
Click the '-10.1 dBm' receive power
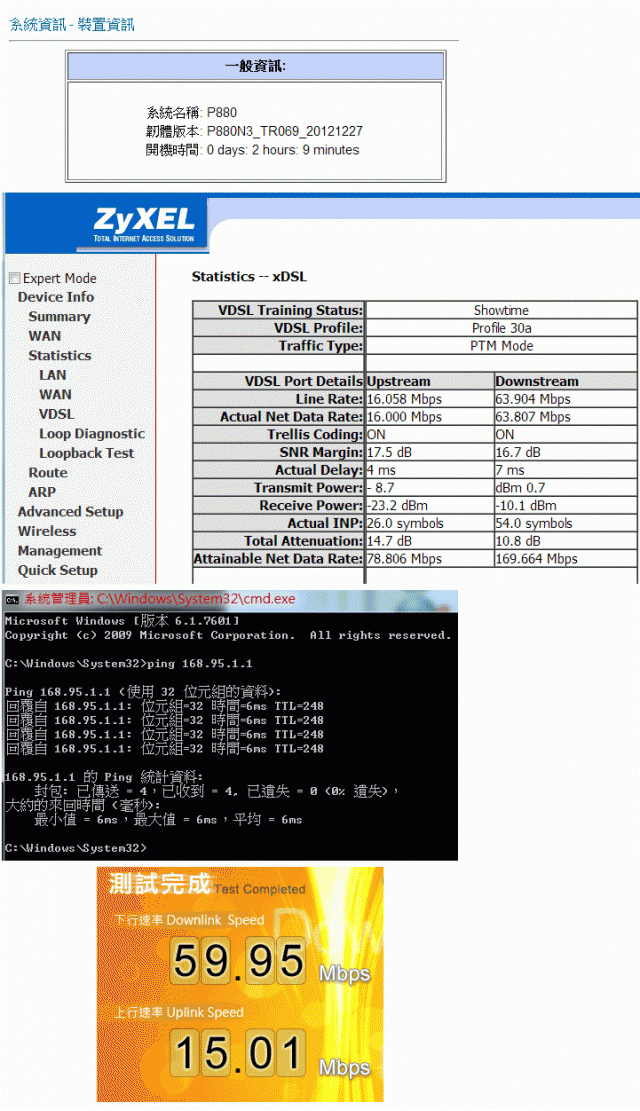tap(526, 505)
